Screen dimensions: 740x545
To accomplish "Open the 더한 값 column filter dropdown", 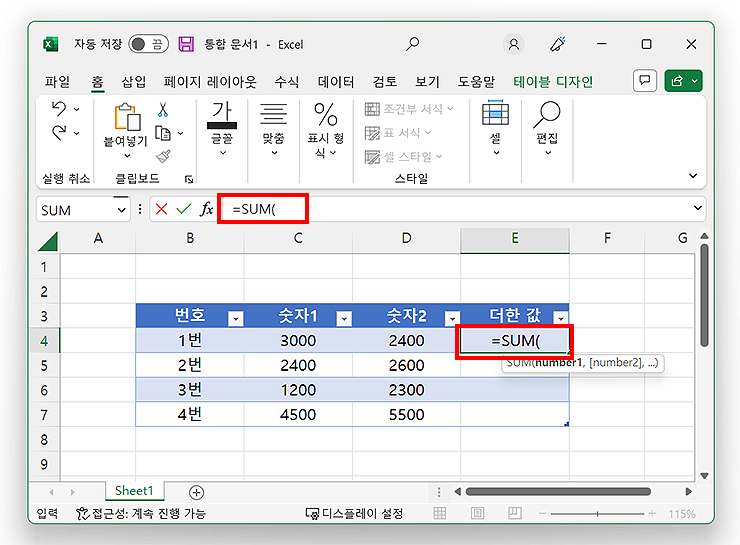I will click(x=561, y=319).
